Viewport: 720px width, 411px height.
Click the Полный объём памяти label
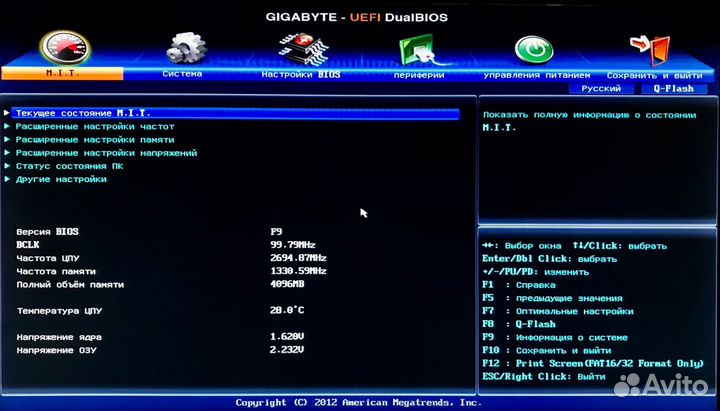[70, 285]
